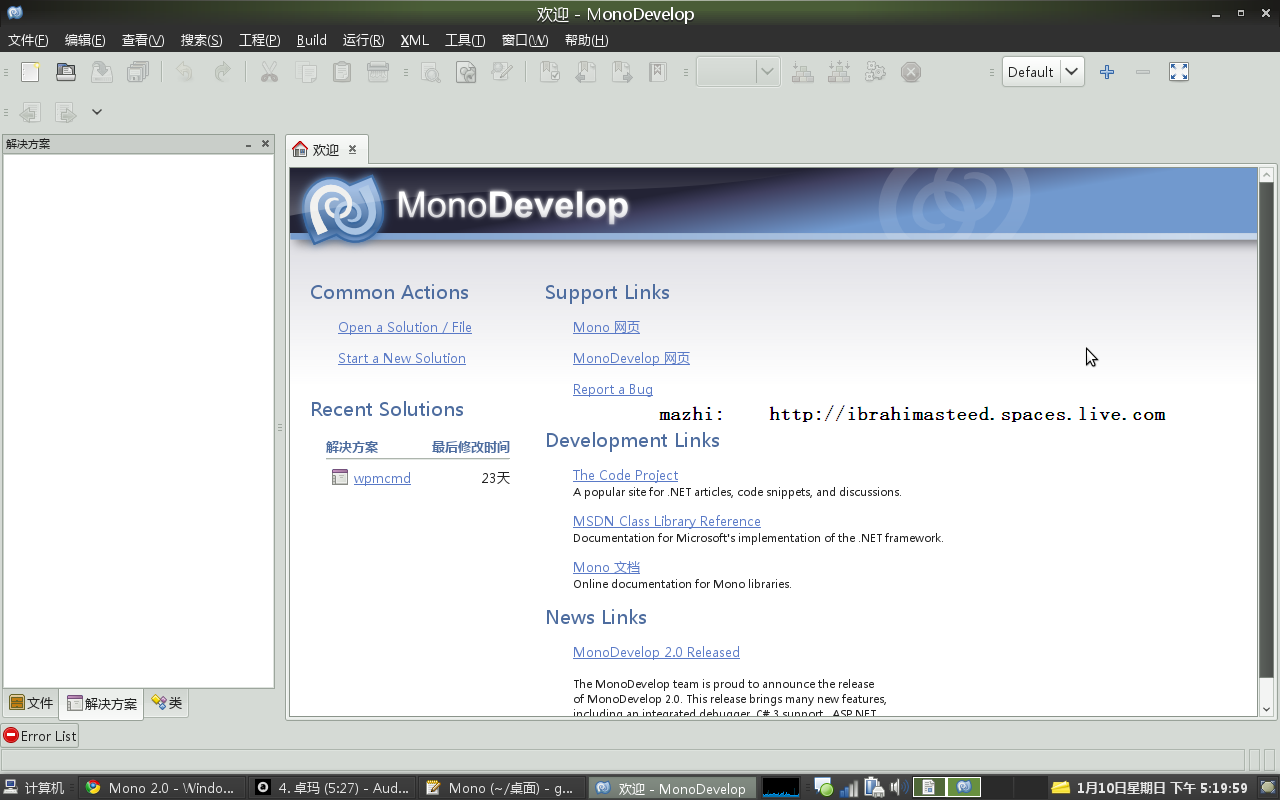
Task: Click the minus icon to delete layout
Action: click(x=1143, y=72)
